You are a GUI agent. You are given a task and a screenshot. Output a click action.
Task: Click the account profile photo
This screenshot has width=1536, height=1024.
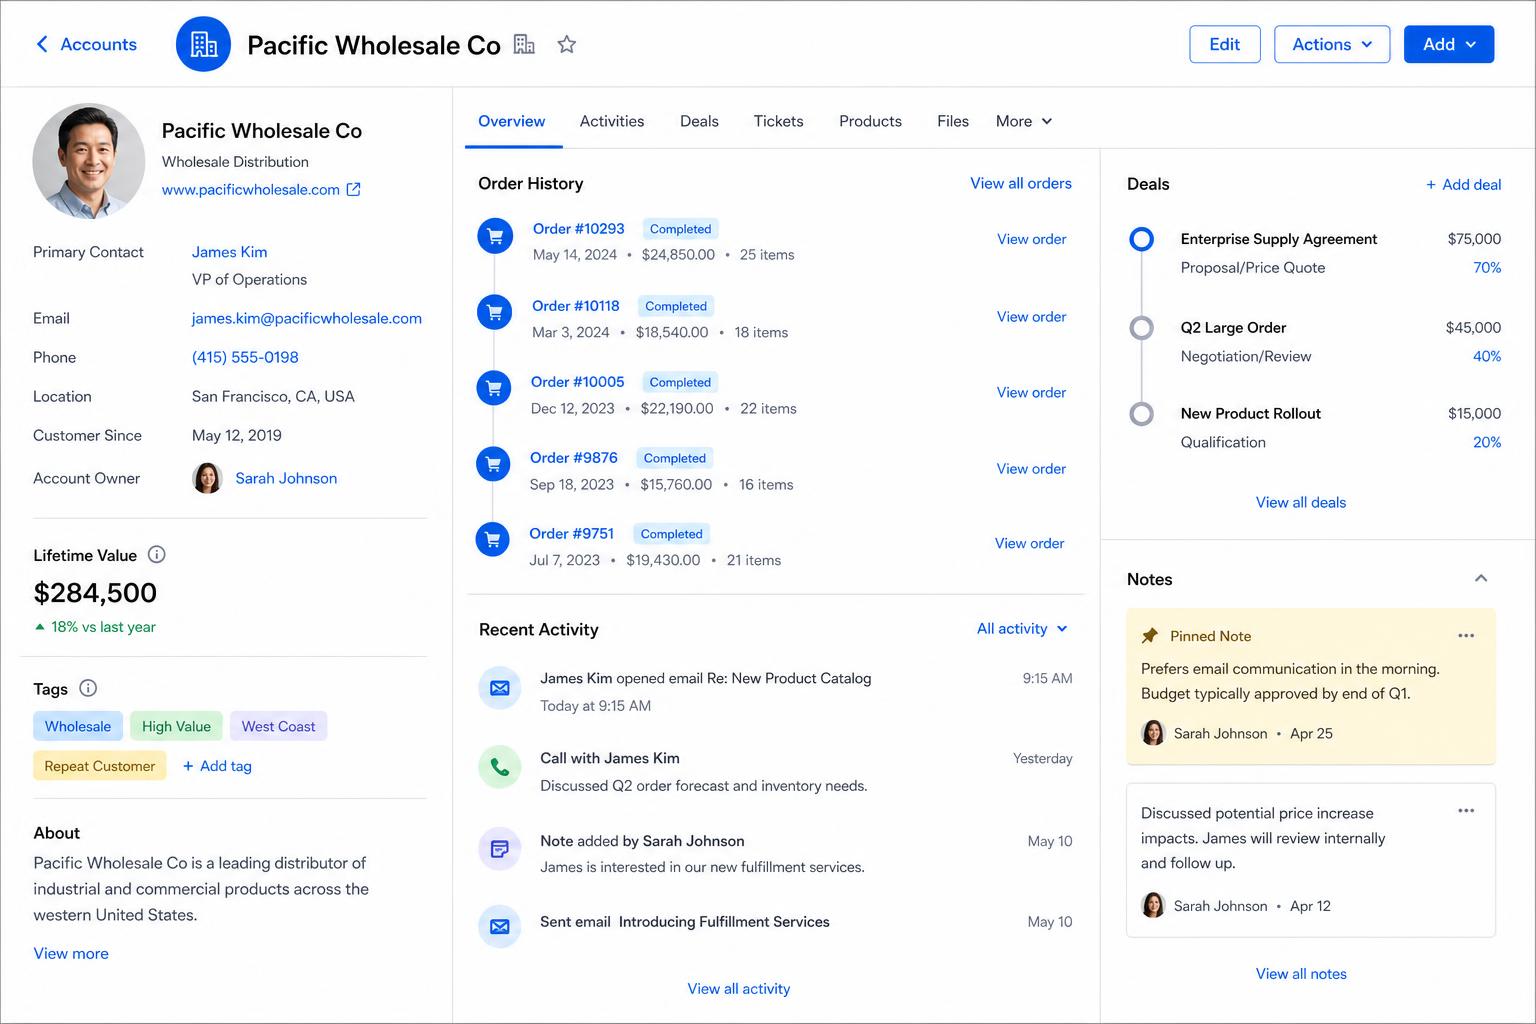point(89,160)
